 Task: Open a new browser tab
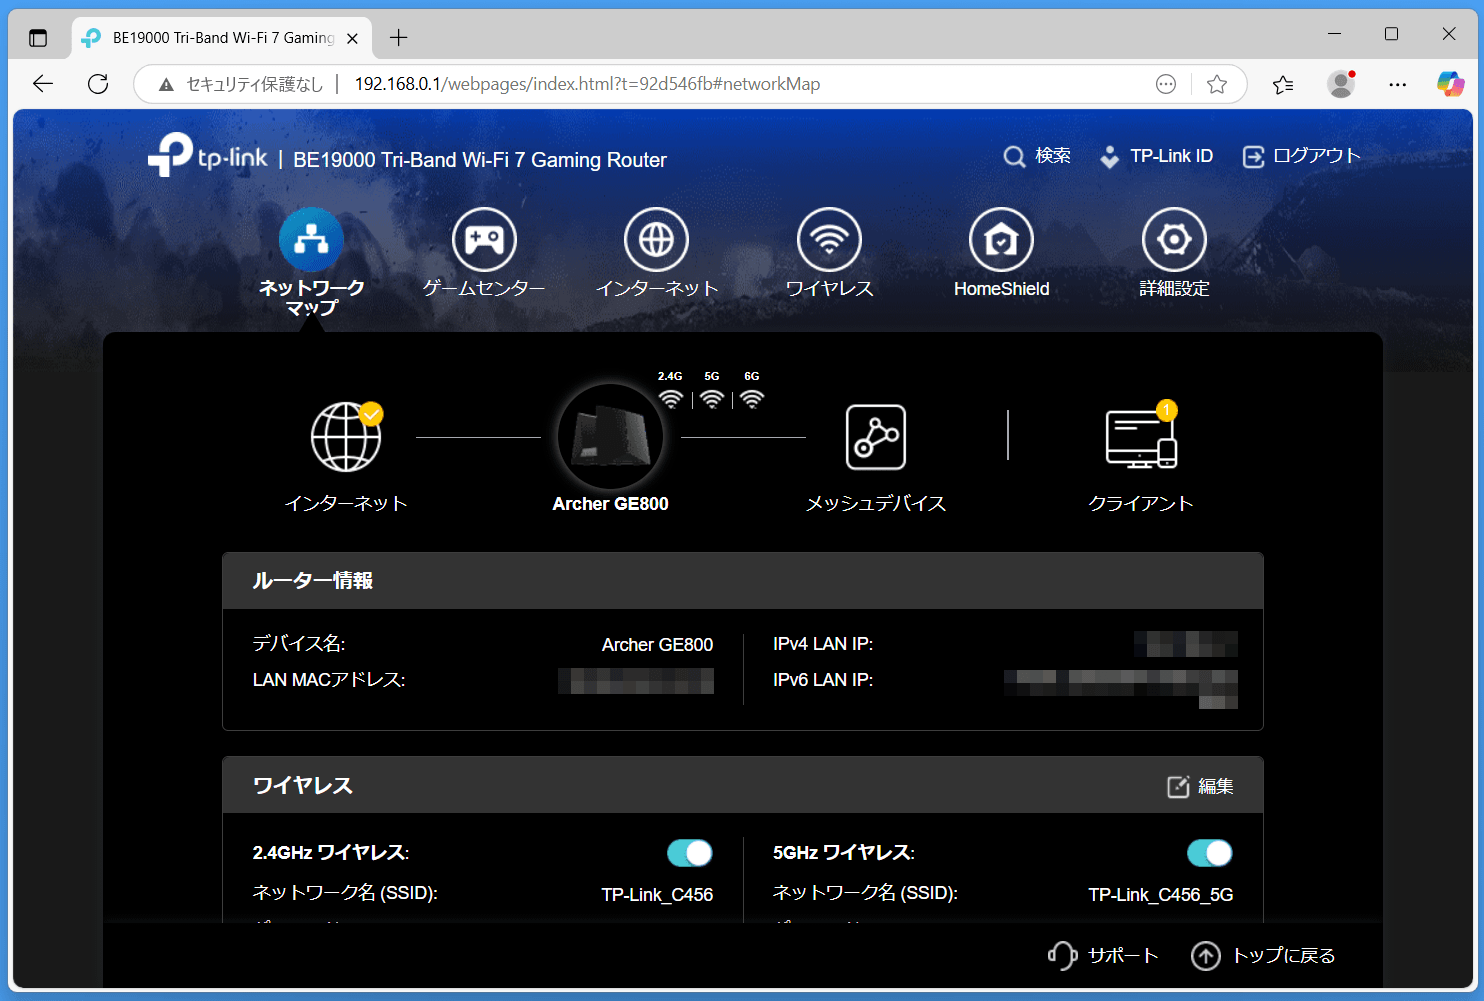(399, 38)
